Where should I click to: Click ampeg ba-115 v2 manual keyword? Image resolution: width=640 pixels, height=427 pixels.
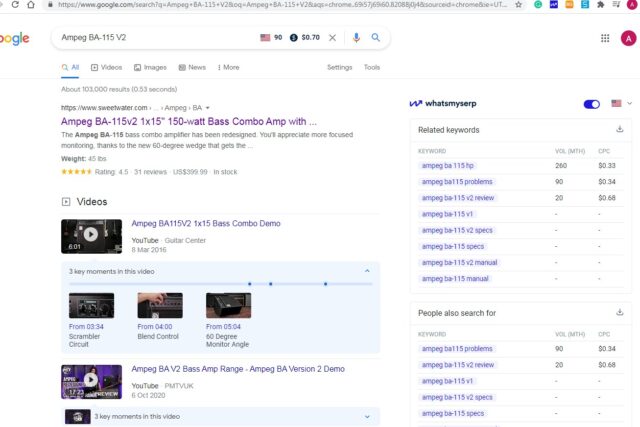click(459, 262)
